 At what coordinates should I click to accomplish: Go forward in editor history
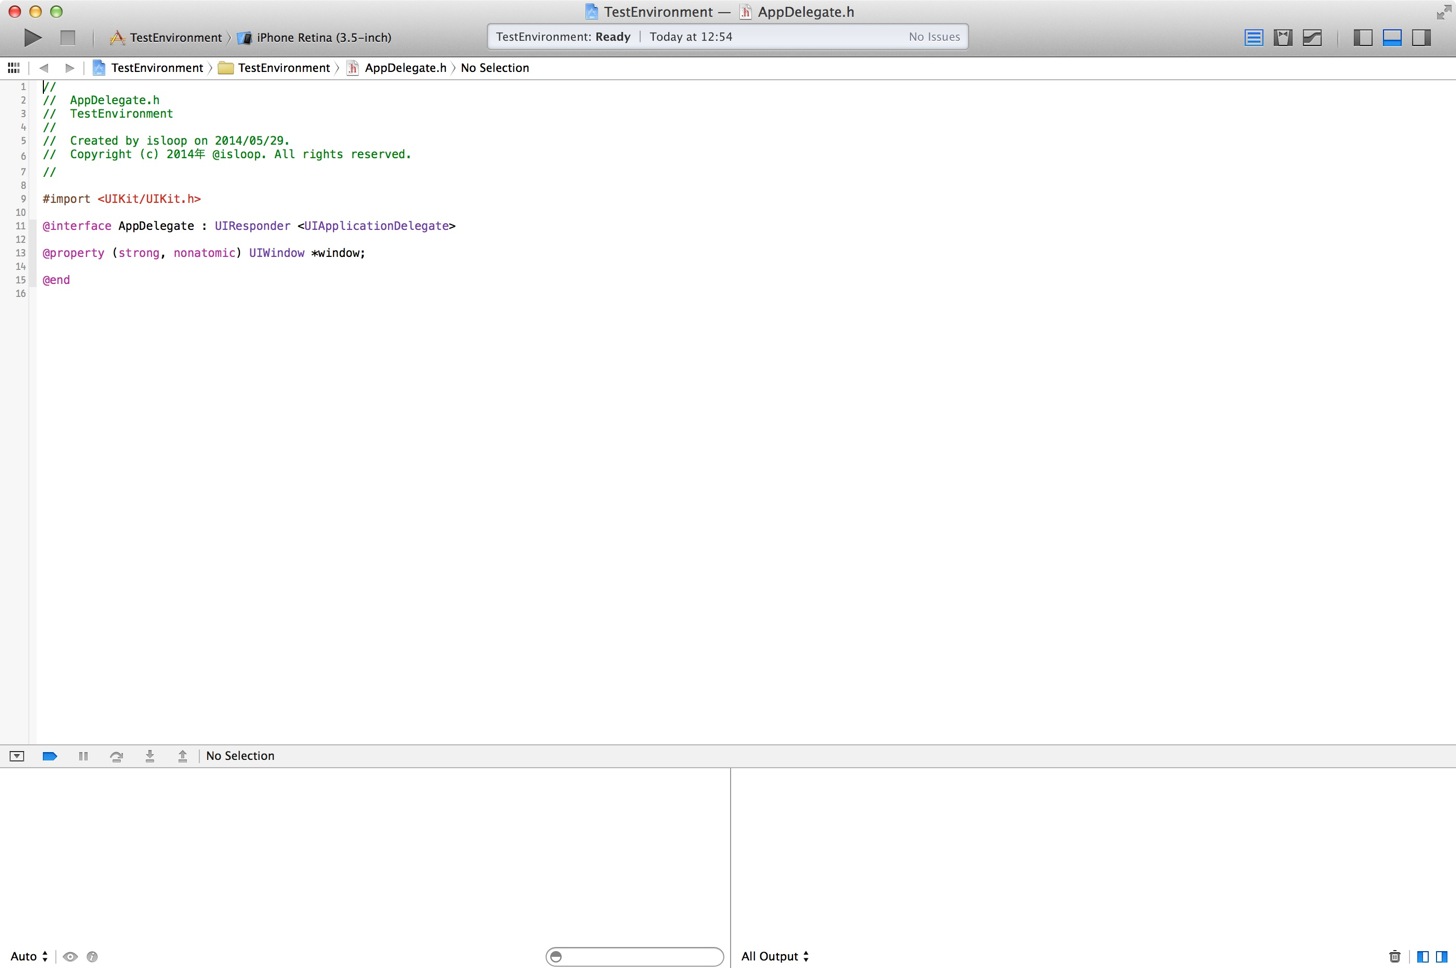pos(69,68)
